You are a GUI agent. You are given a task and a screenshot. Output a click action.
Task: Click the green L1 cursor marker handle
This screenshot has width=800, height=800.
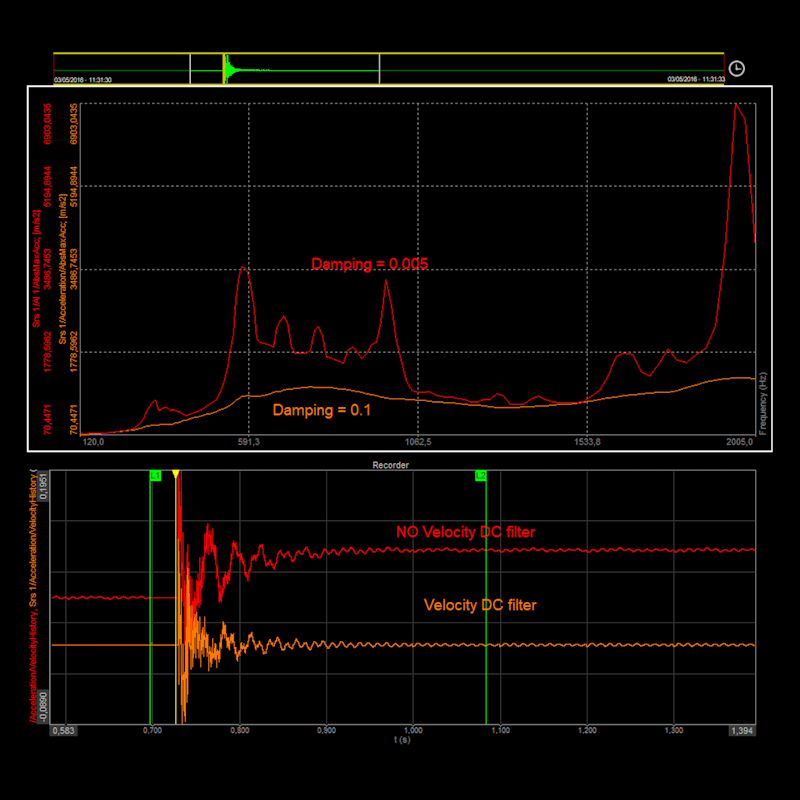pos(156,474)
